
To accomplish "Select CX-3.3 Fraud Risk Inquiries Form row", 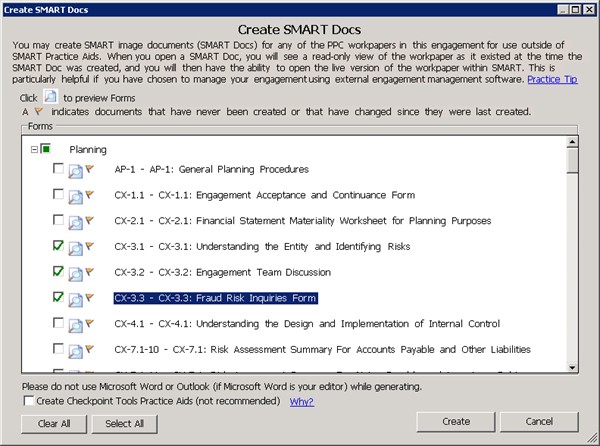I will 215,298.
